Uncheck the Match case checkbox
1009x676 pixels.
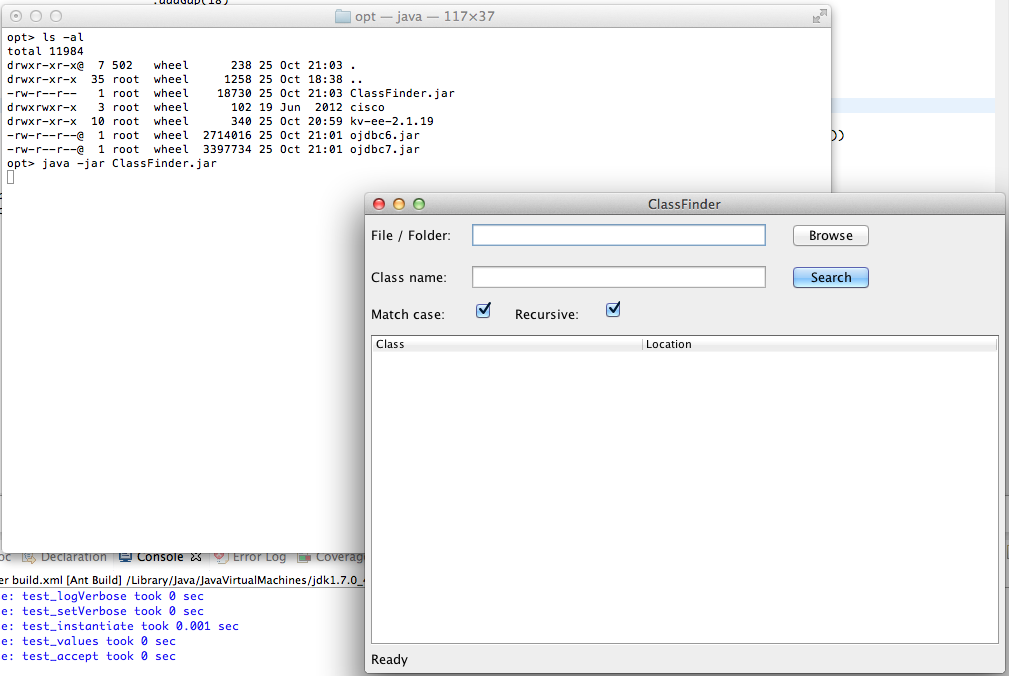coord(483,311)
